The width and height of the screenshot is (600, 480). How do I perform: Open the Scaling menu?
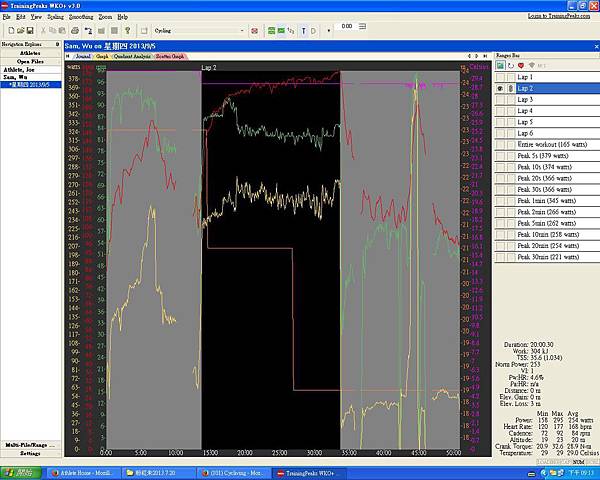[55, 17]
